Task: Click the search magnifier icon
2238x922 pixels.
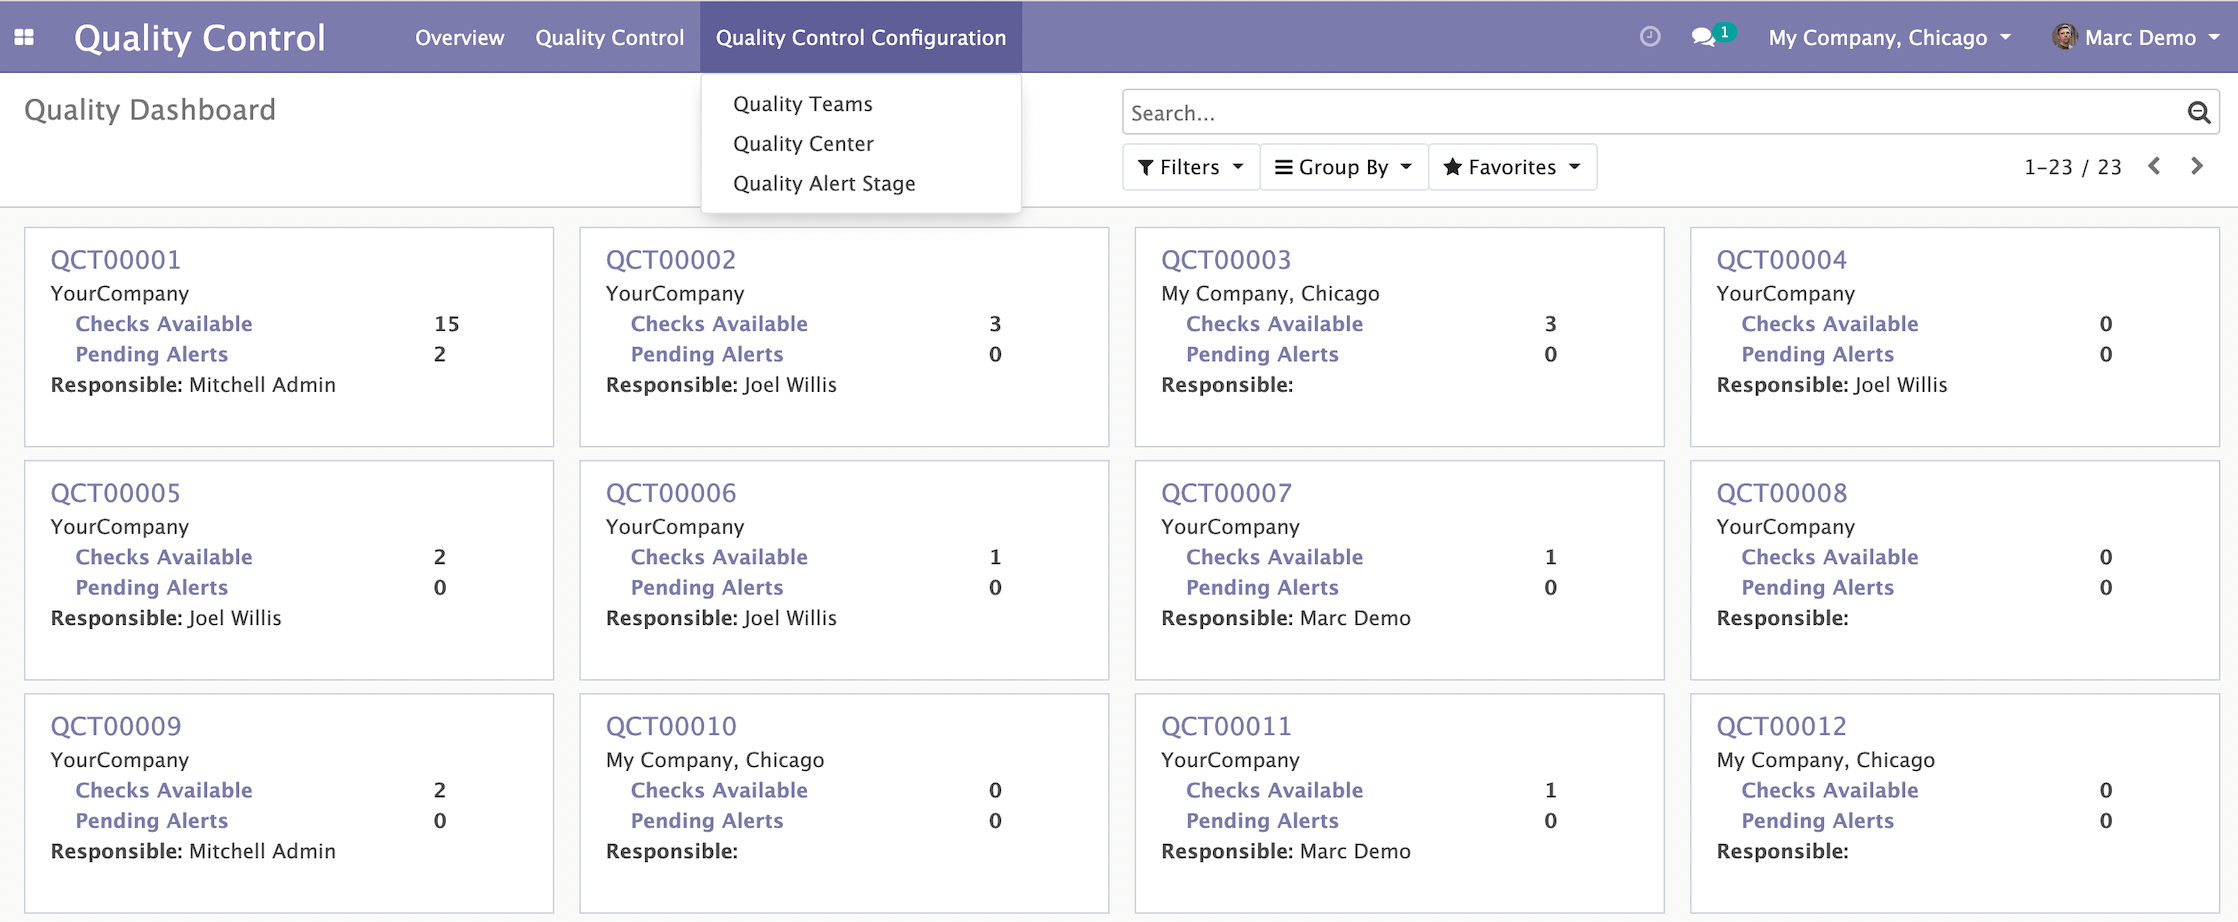Action: (x=2198, y=113)
